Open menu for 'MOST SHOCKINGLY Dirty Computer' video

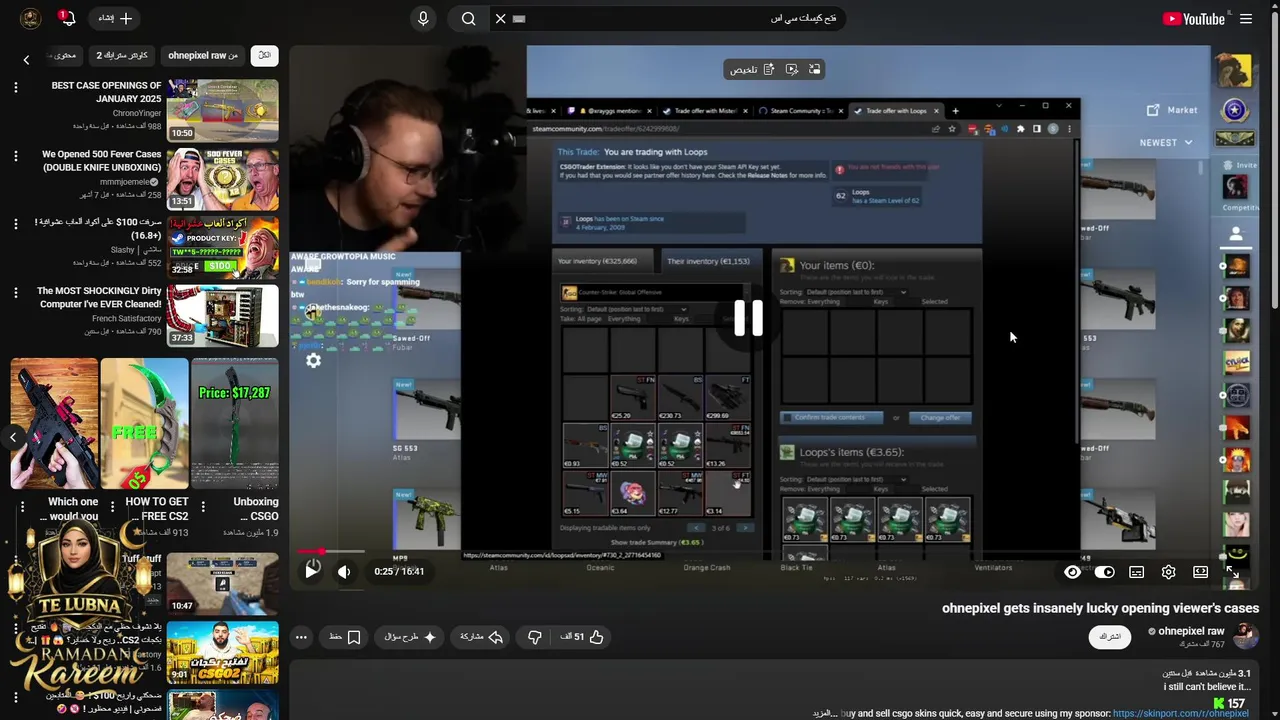coord(16,293)
